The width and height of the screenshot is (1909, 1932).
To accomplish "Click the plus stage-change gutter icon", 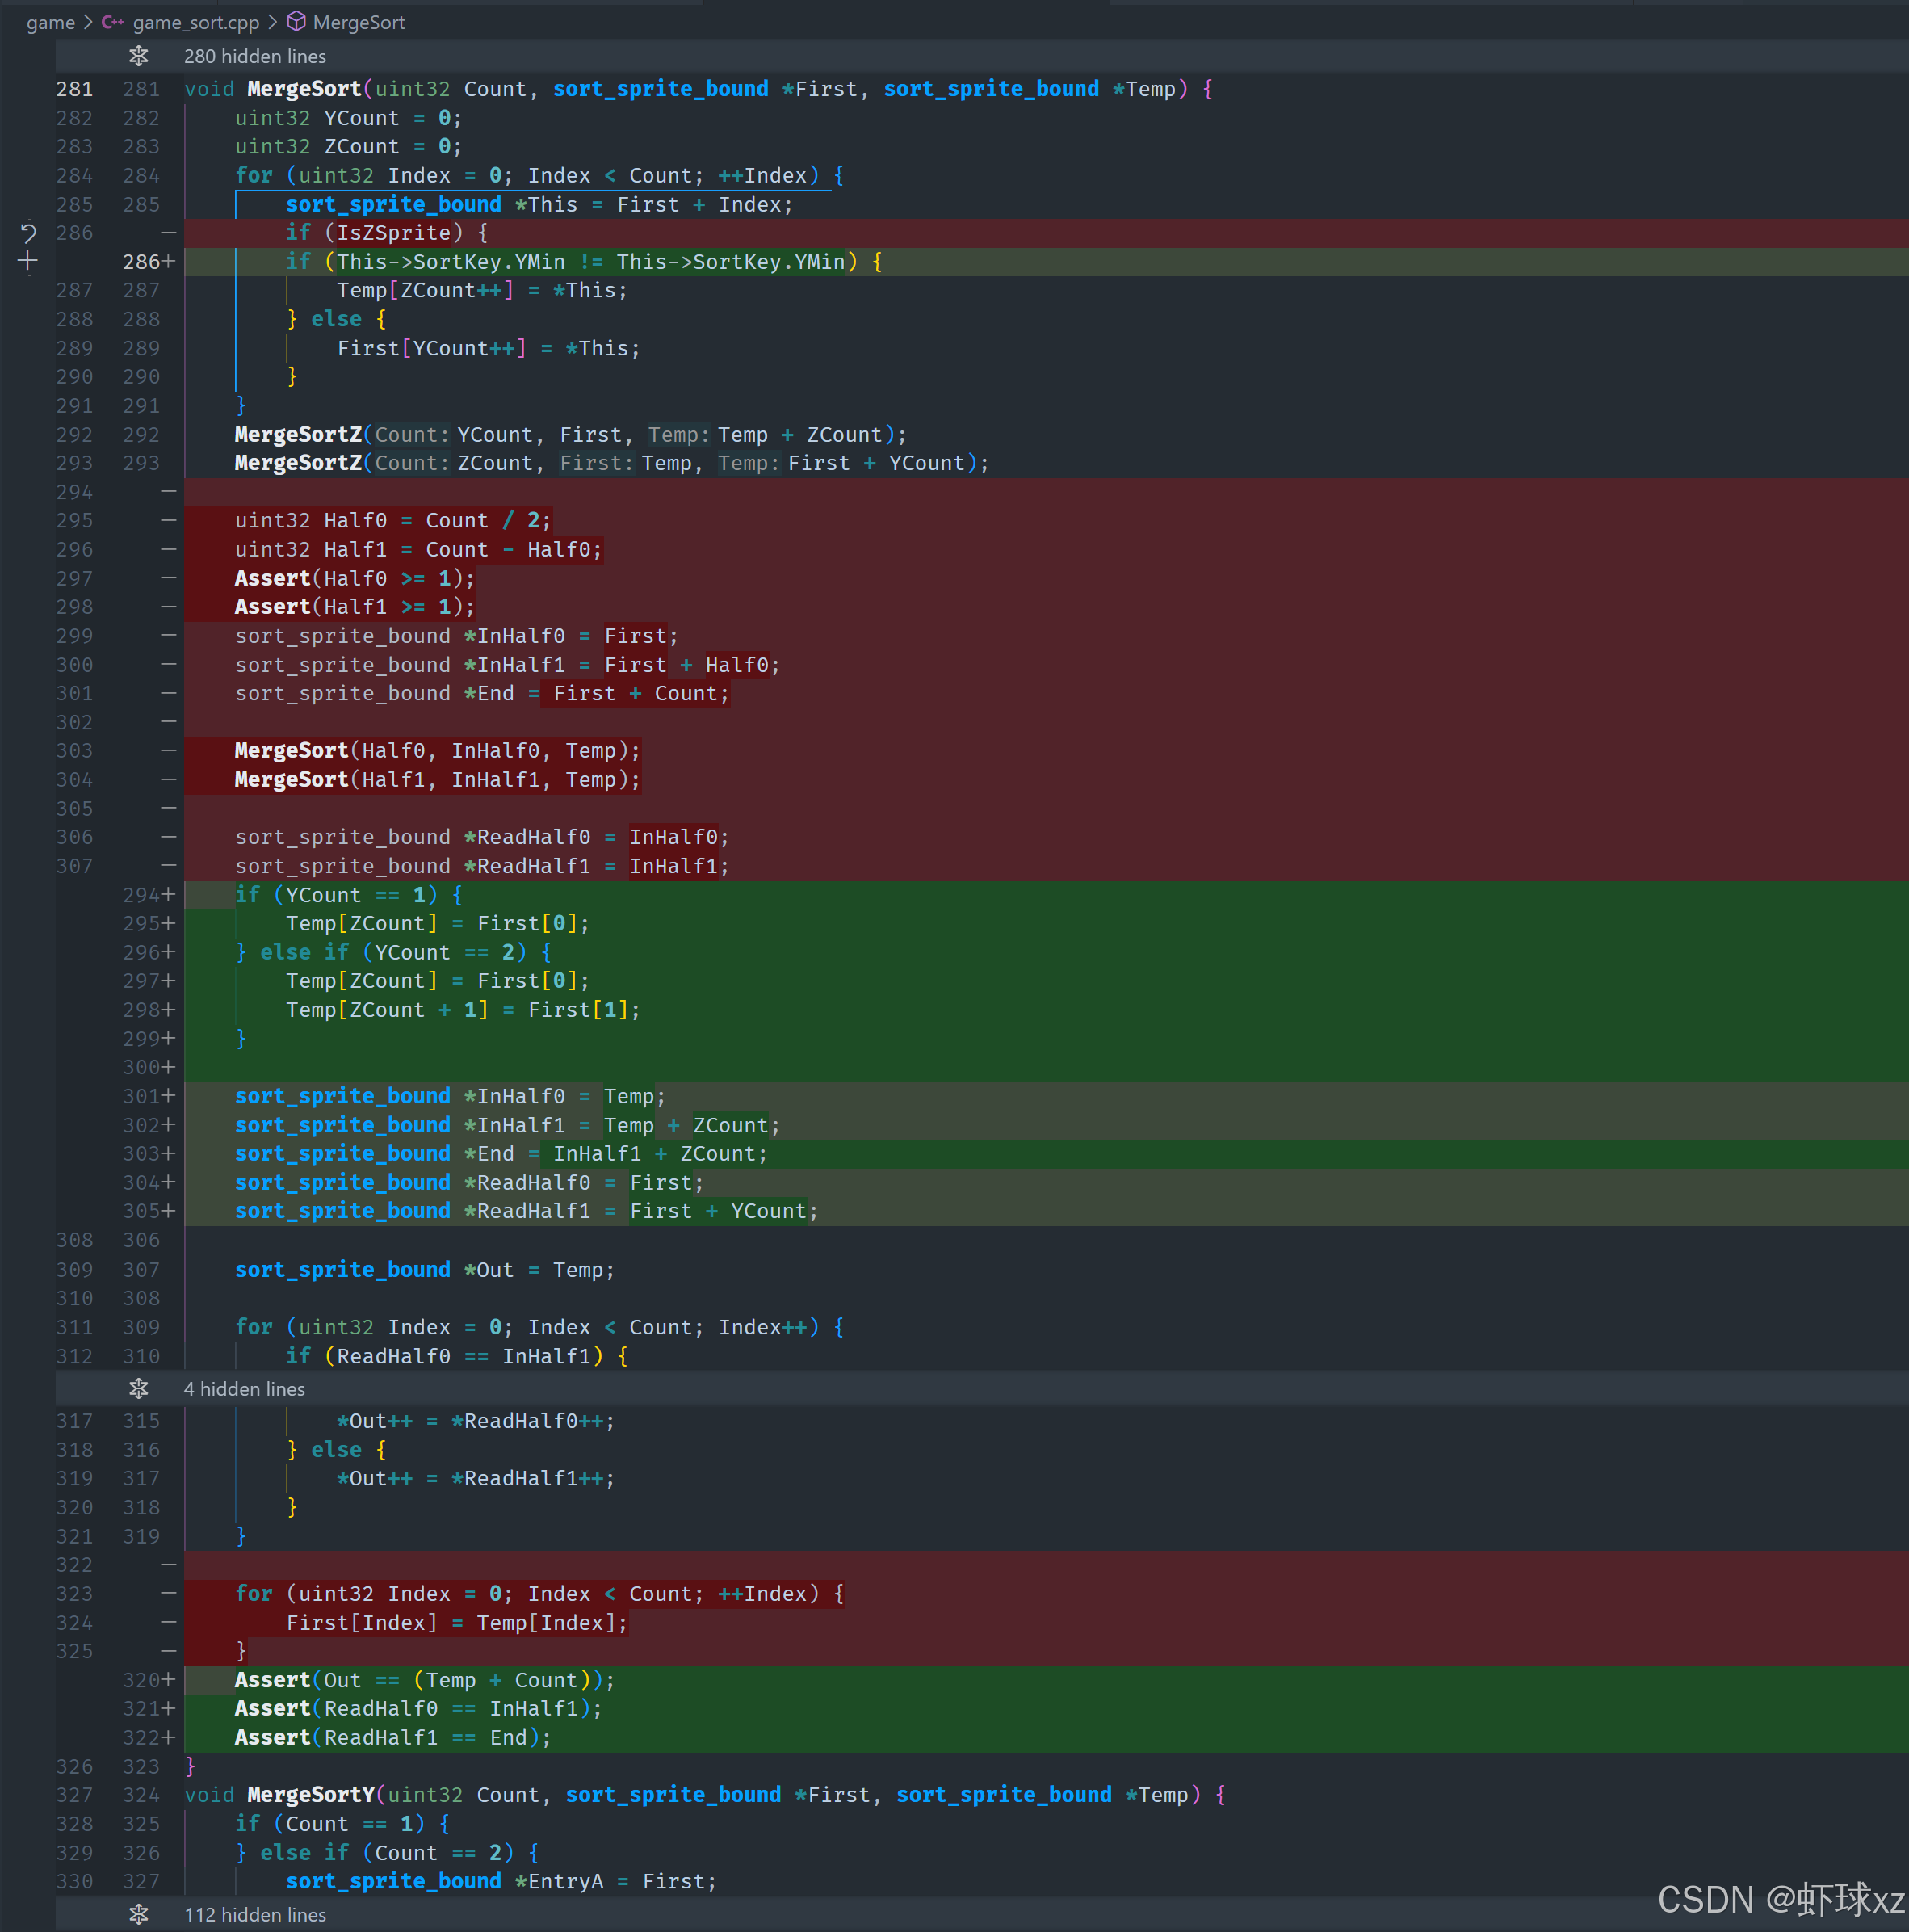I will point(28,262).
